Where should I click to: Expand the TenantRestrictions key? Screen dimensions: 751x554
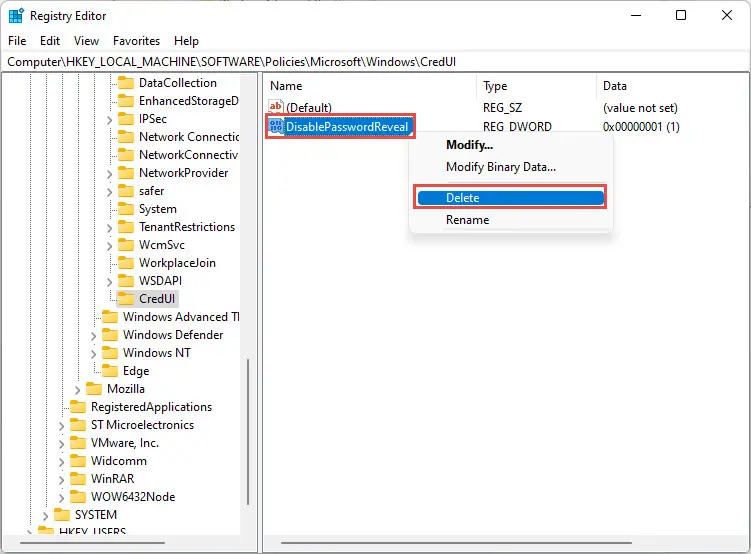(x=109, y=228)
